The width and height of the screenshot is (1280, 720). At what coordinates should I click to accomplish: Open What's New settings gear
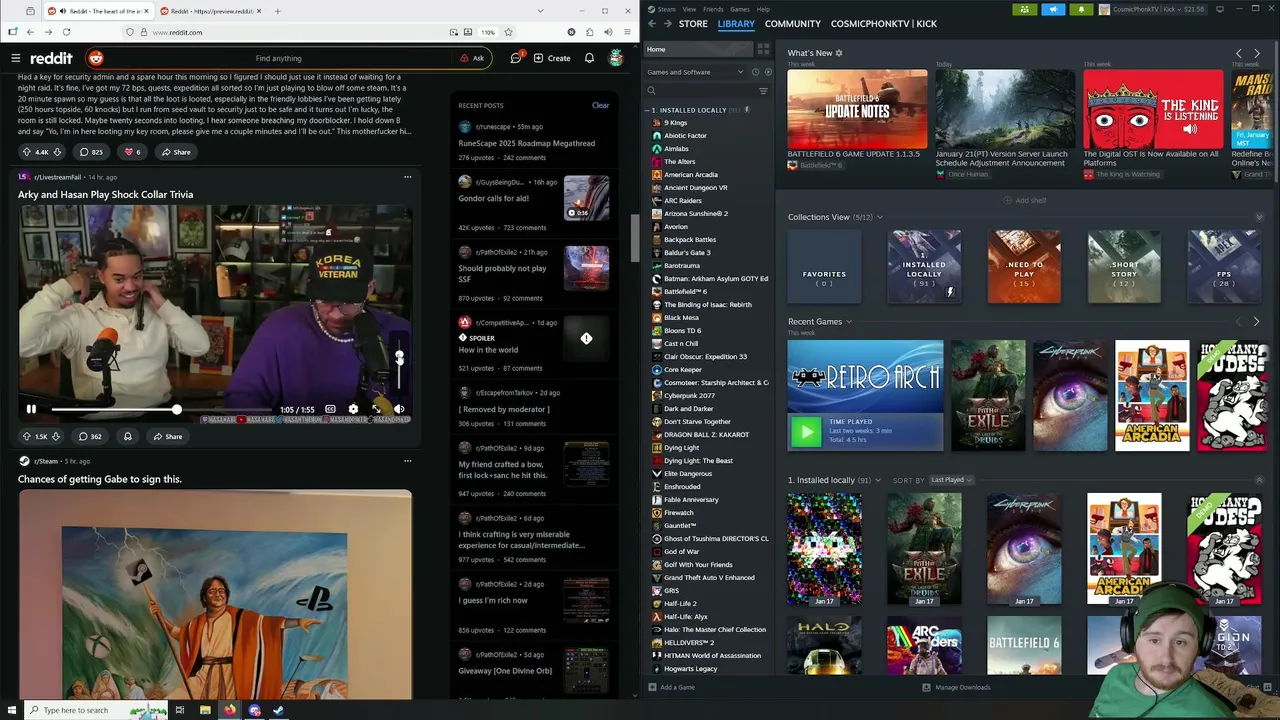(839, 53)
